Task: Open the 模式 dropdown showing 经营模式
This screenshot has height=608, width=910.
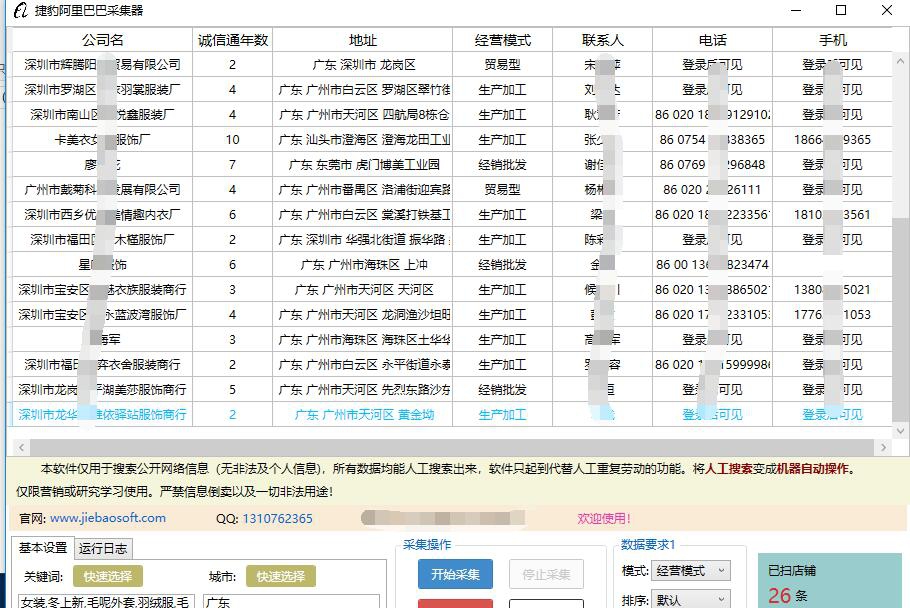Action: coord(690,571)
